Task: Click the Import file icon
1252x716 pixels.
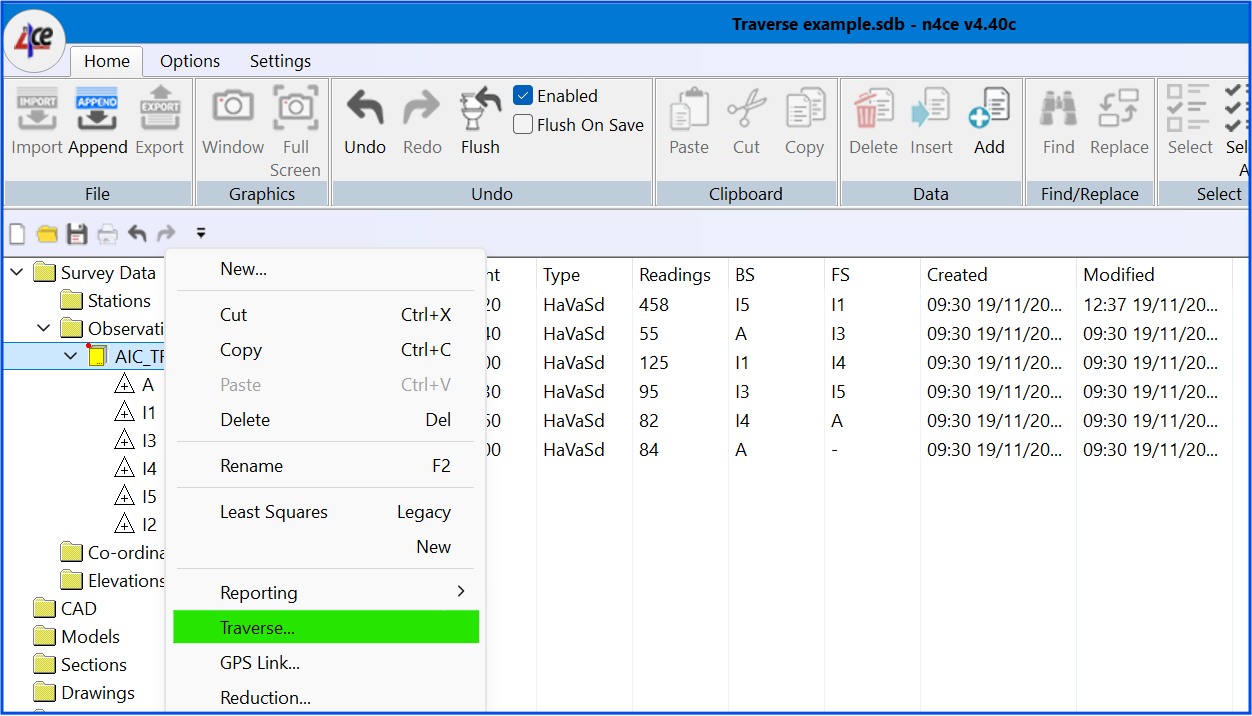Action: (x=37, y=109)
